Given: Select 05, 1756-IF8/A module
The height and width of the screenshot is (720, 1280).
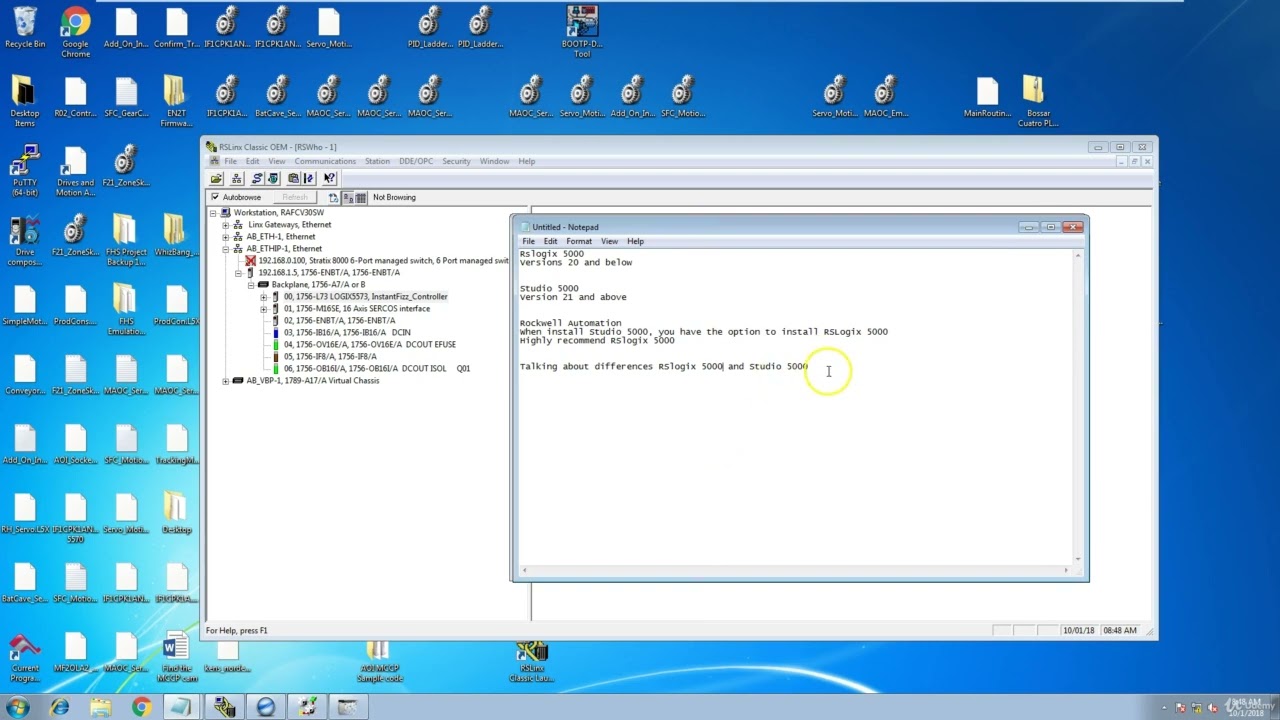Looking at the screenshot, I should 330,357.
